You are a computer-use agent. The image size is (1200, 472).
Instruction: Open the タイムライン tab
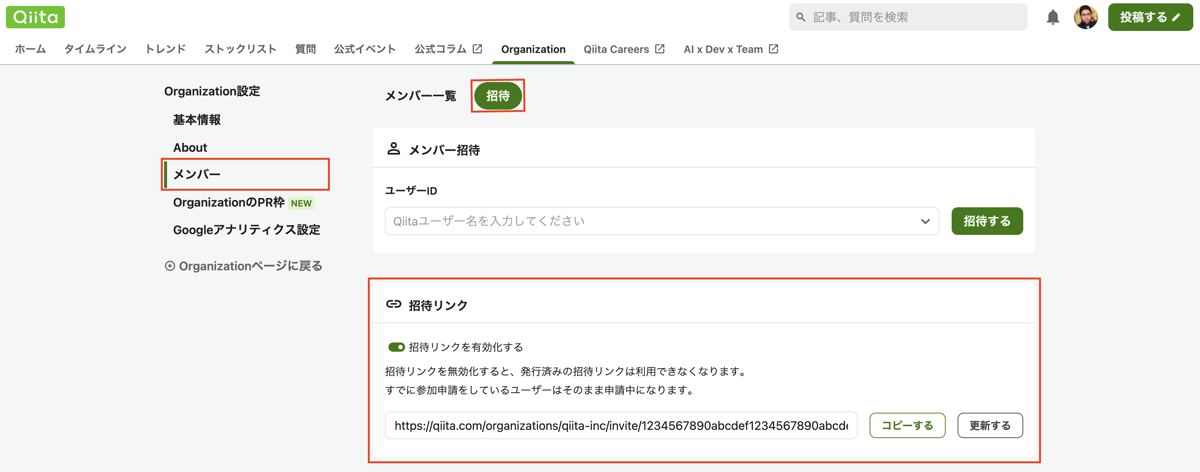click(95, 49)
